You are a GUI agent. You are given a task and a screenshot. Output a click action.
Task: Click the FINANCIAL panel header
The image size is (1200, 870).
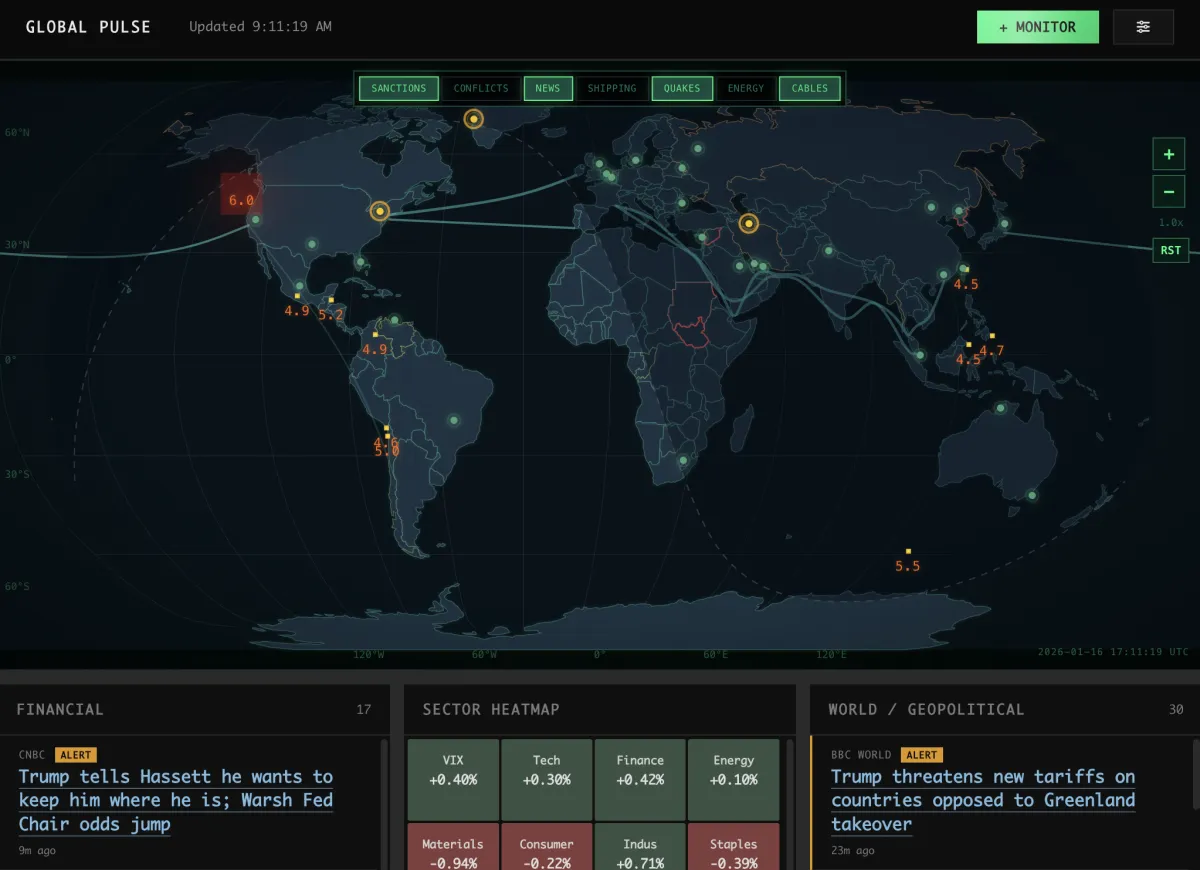194,709
